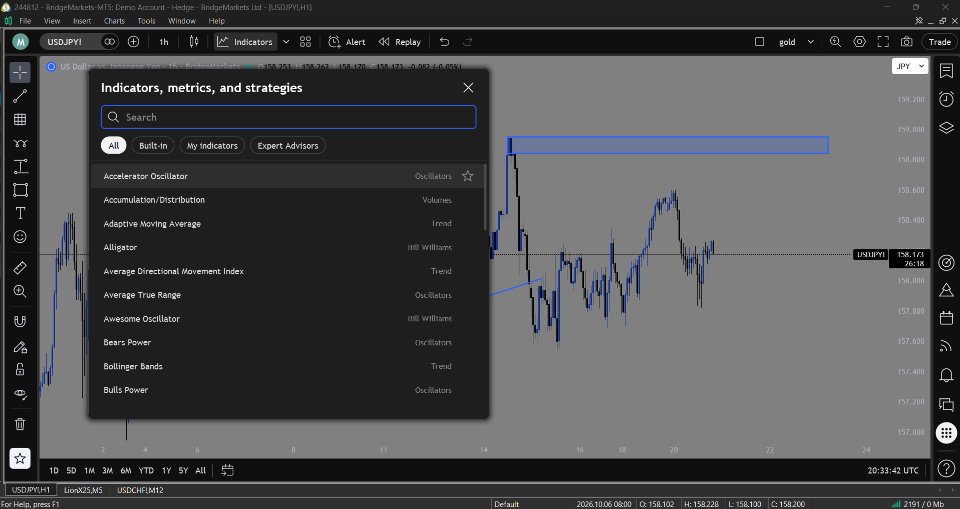The height and width of the screenshot is (509, 960).
Task: Select the My indicators filter tab
Action: [x=212, y=146]
